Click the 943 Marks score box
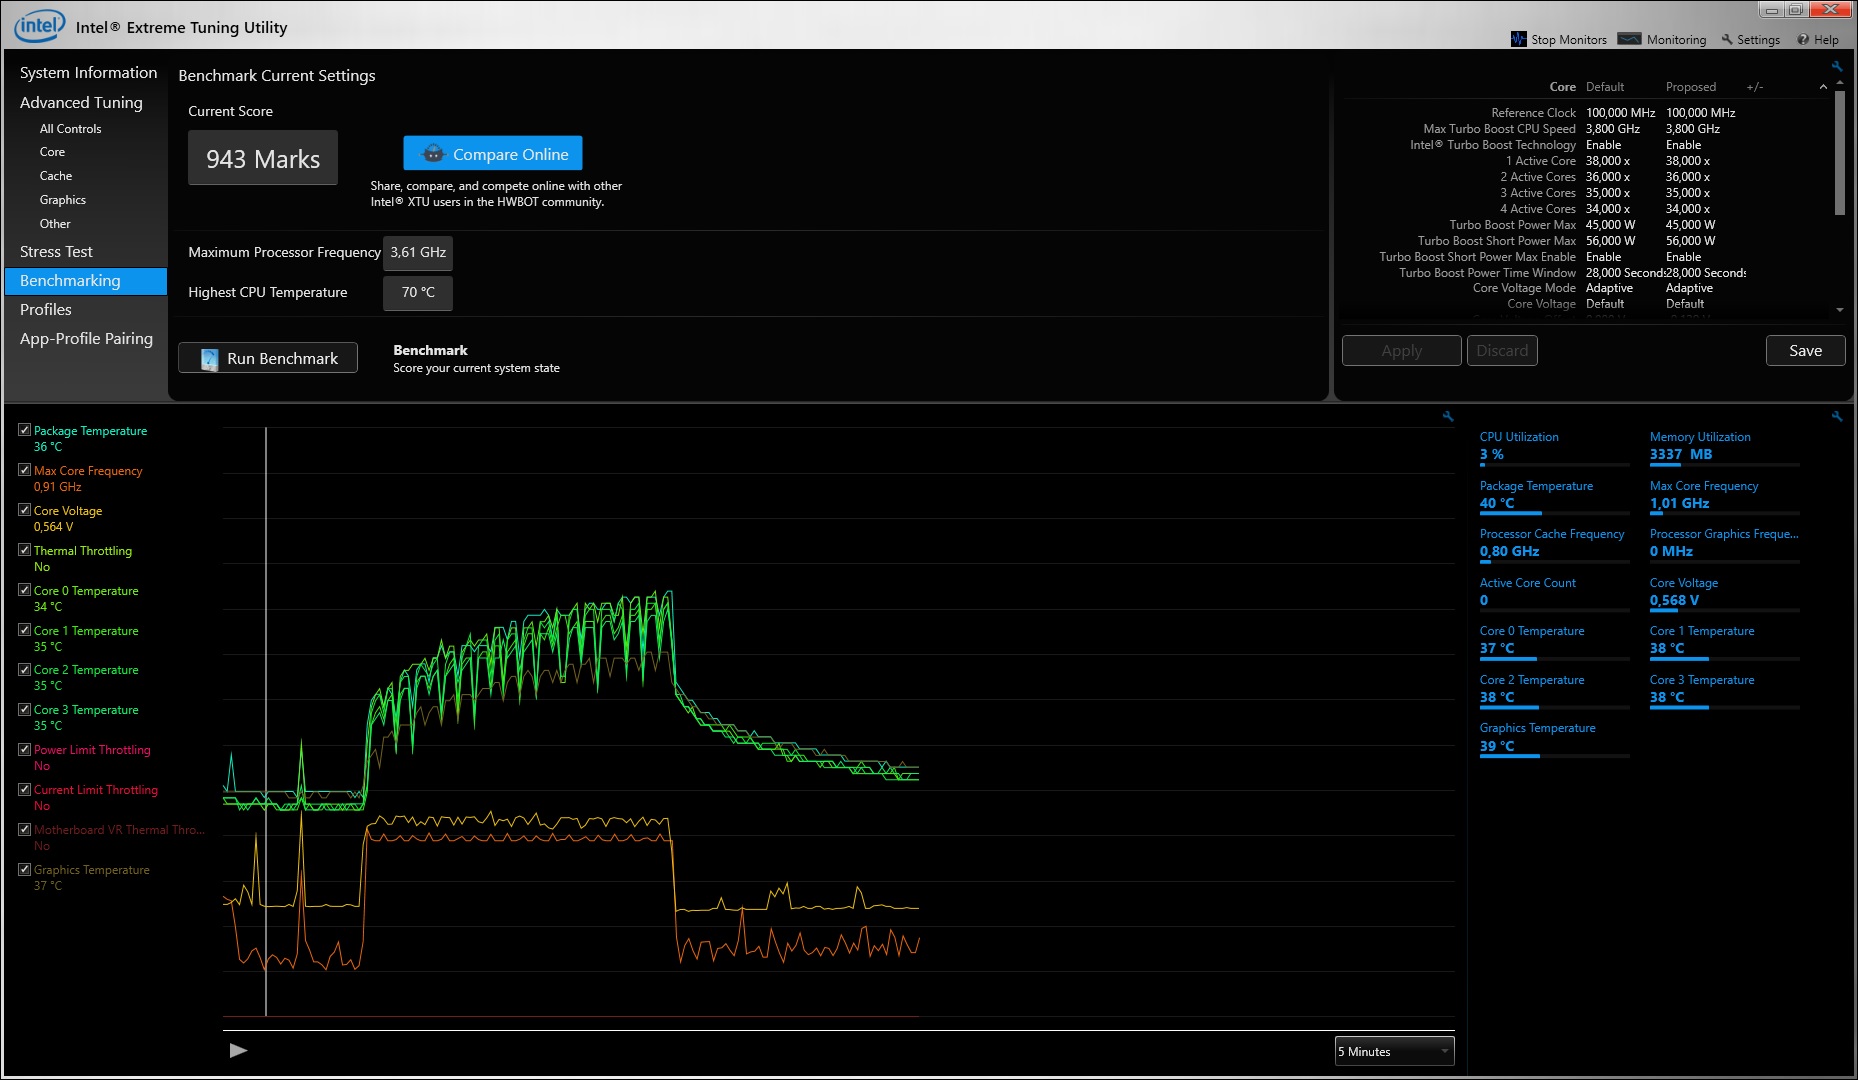Image resolution: width=1858 pixels, height=1080 pixels. pyautogui.click(x=263, y=158)
